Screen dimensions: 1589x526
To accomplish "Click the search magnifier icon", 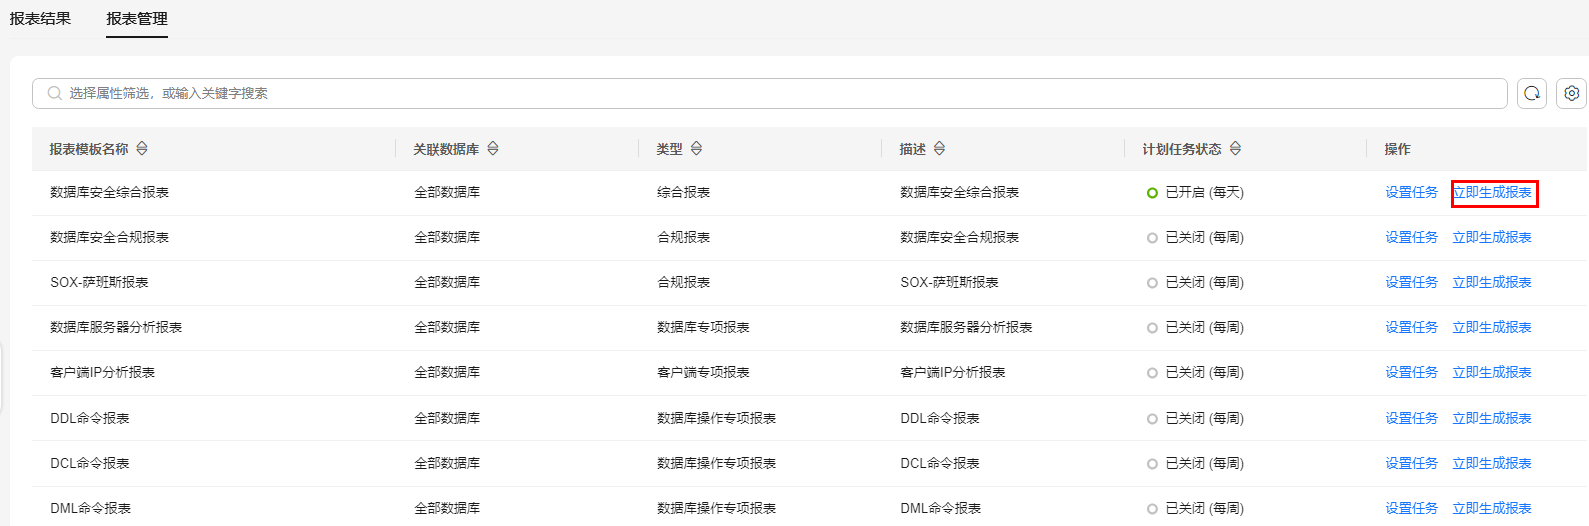I will coord(54,93).
